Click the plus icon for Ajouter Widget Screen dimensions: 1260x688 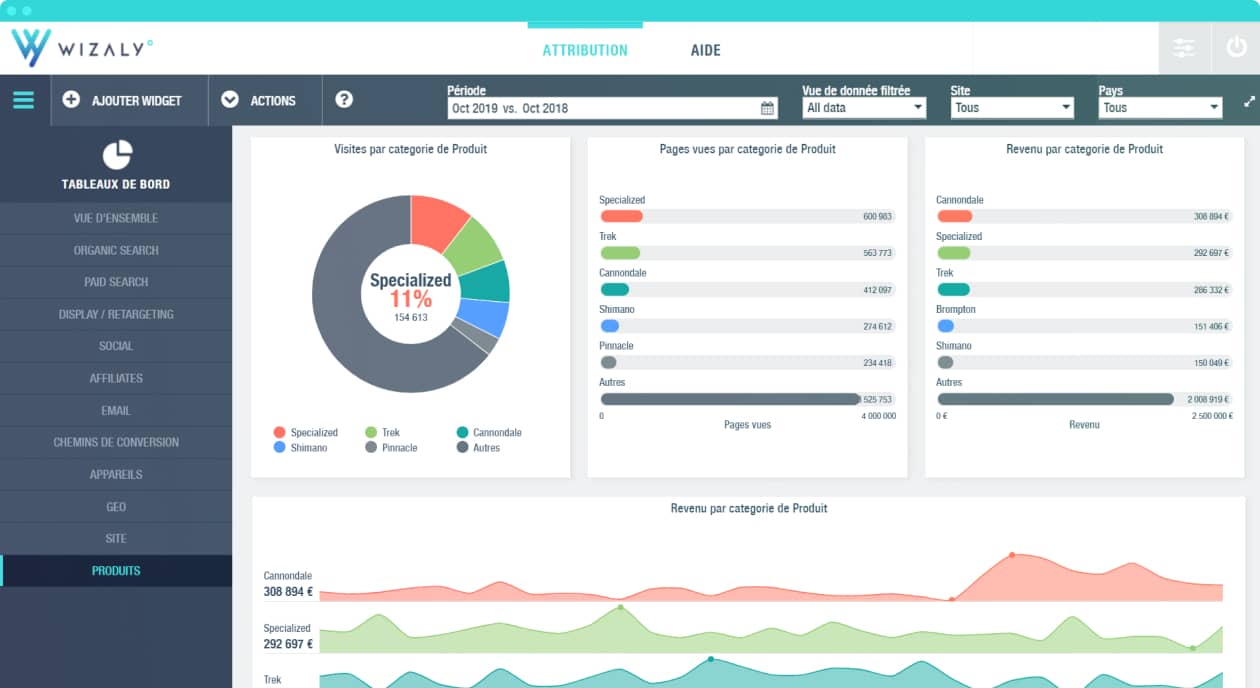point(71,100)
